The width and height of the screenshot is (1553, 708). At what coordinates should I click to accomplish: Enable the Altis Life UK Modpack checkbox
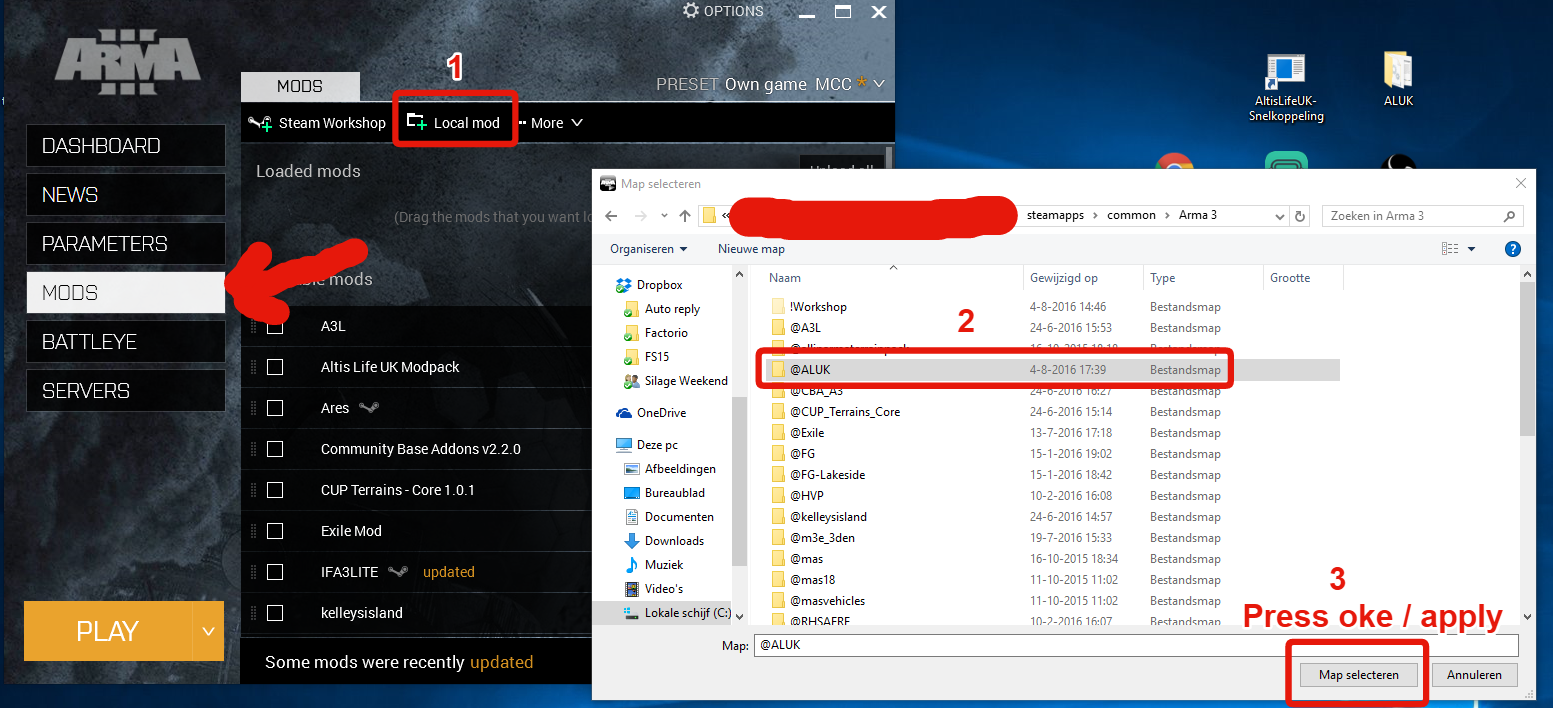click(275, 367)
